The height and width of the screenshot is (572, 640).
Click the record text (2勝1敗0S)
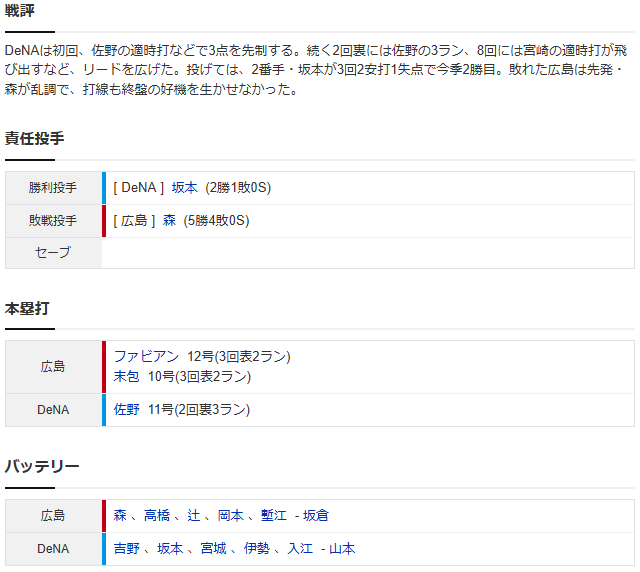click(238, 188)
